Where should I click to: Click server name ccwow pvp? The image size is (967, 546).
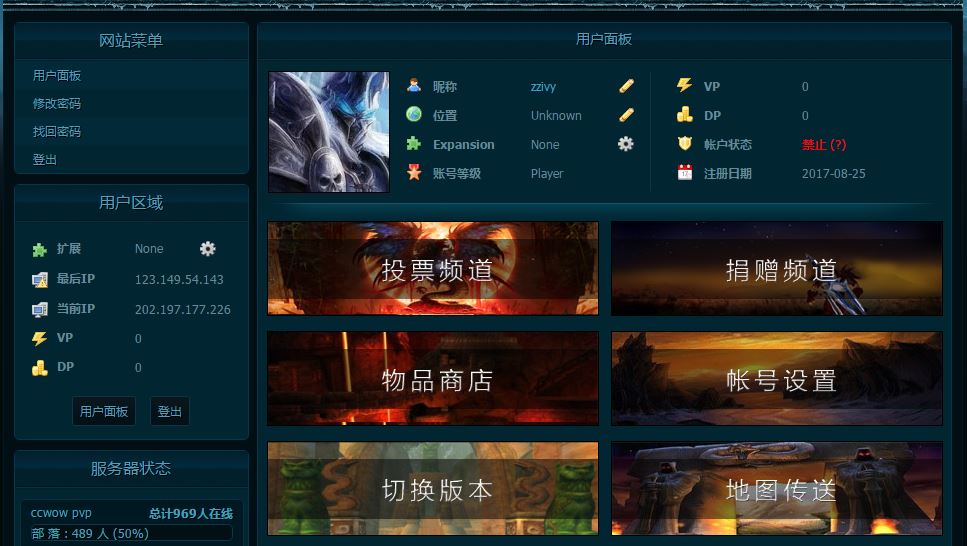[61, 513]
